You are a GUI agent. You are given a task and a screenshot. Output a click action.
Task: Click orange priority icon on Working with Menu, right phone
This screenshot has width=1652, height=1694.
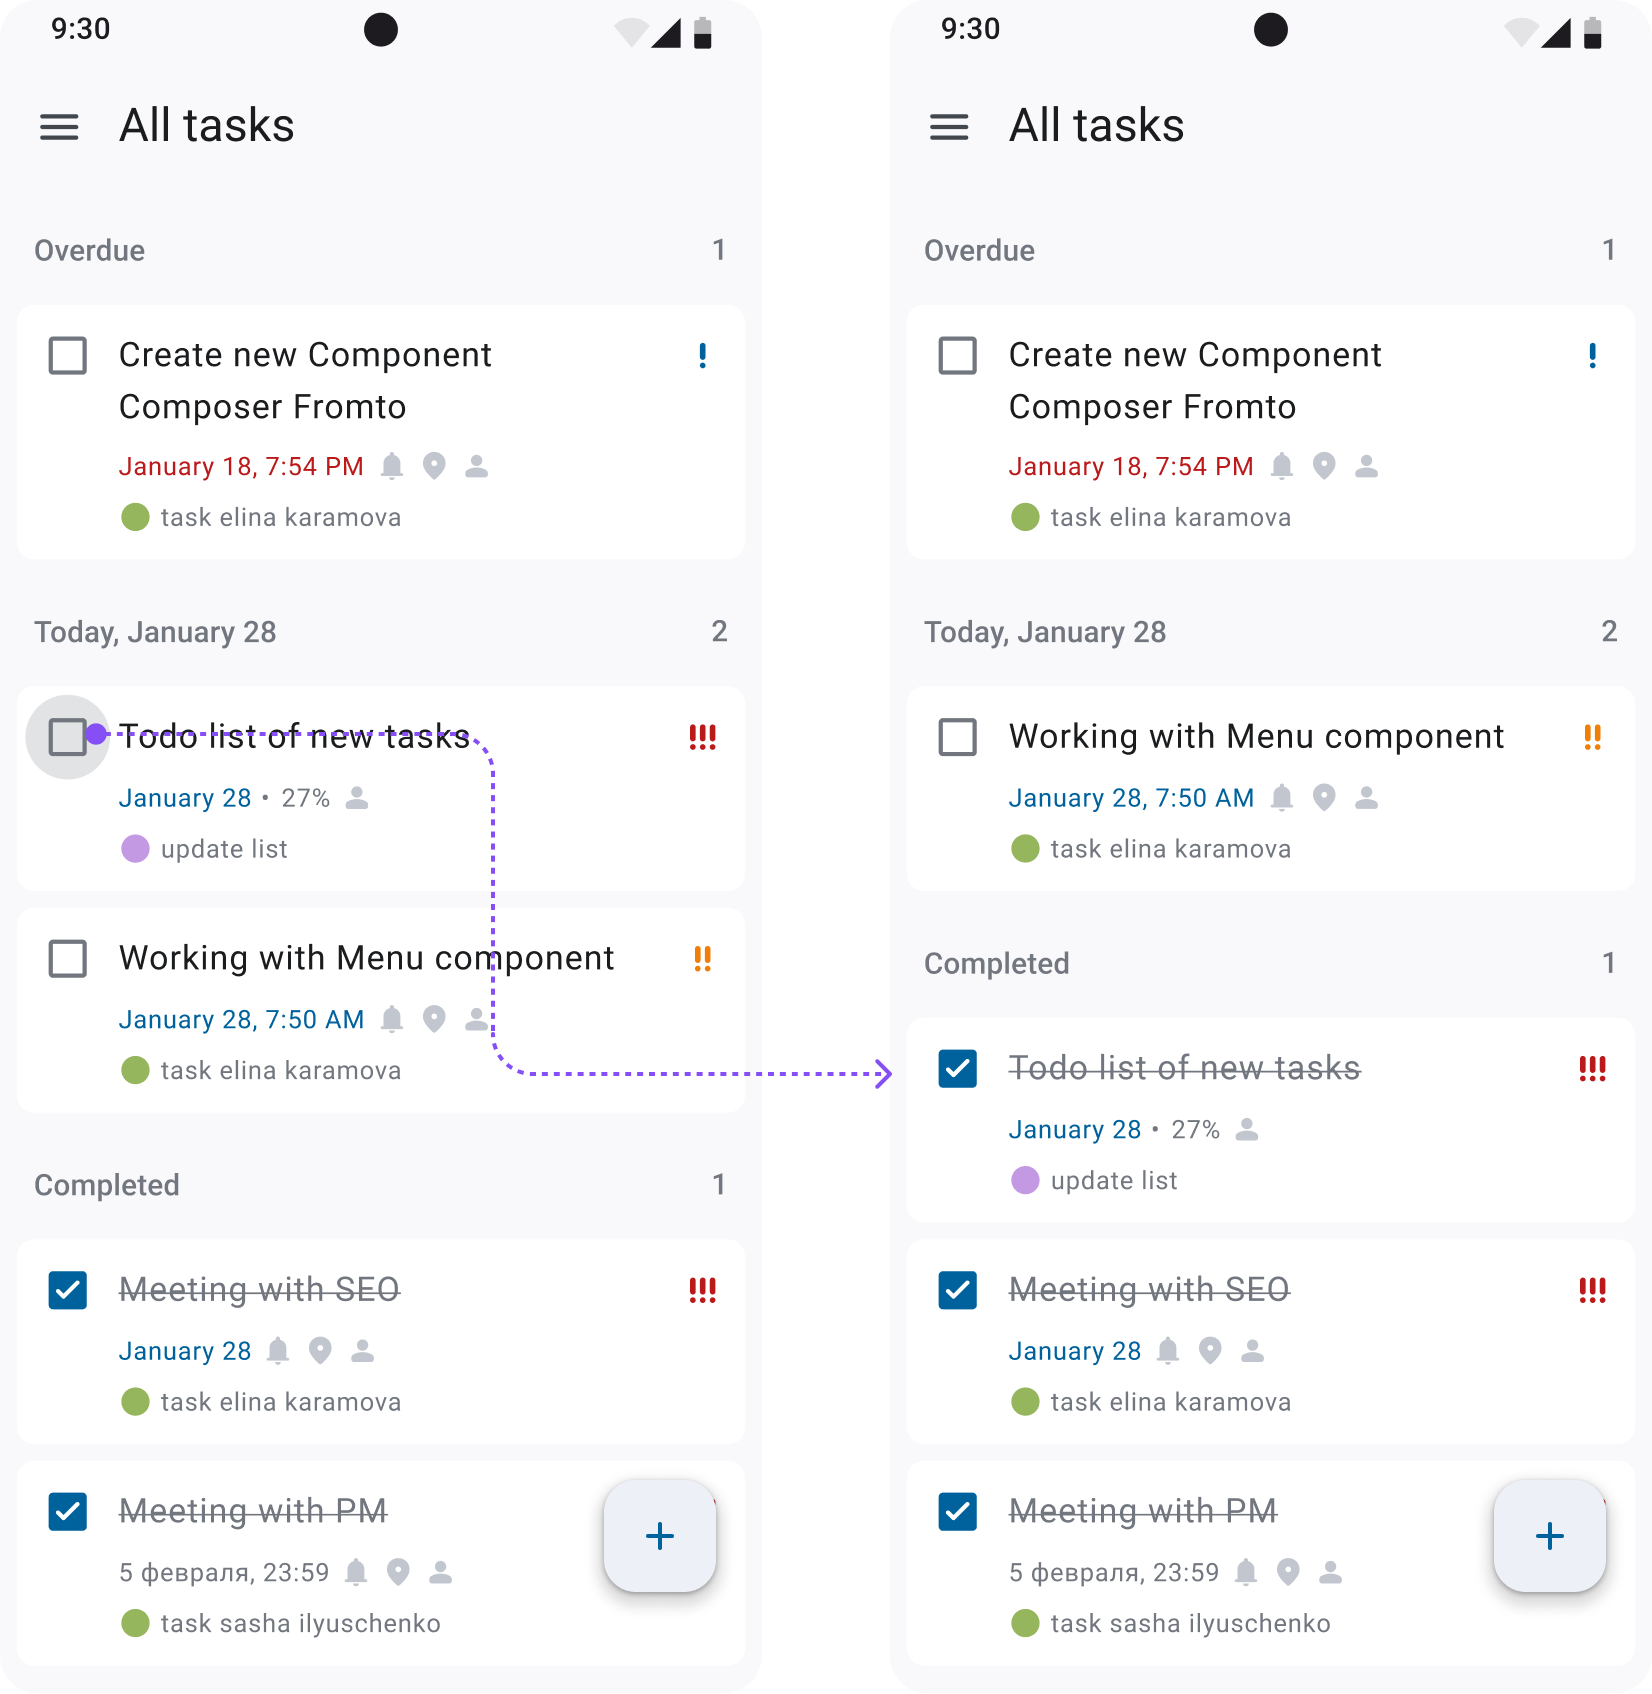1592,737
